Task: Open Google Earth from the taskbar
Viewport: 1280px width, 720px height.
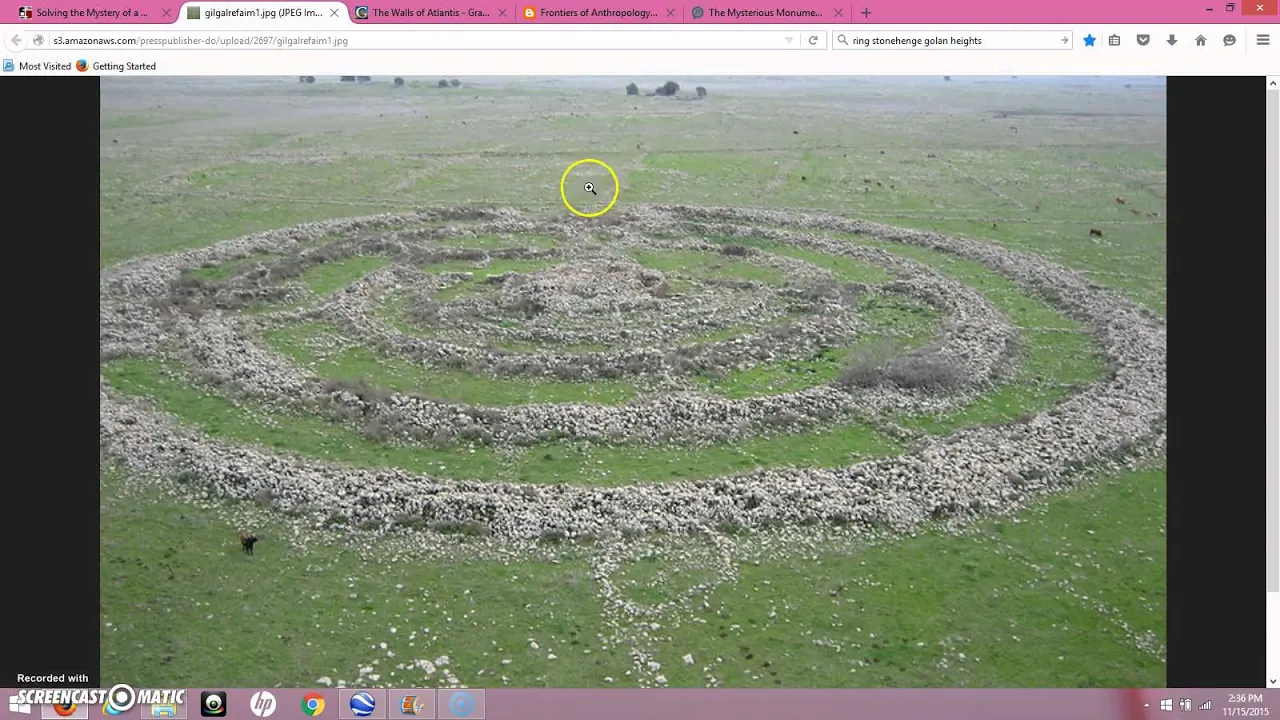Action: [362, 704]
